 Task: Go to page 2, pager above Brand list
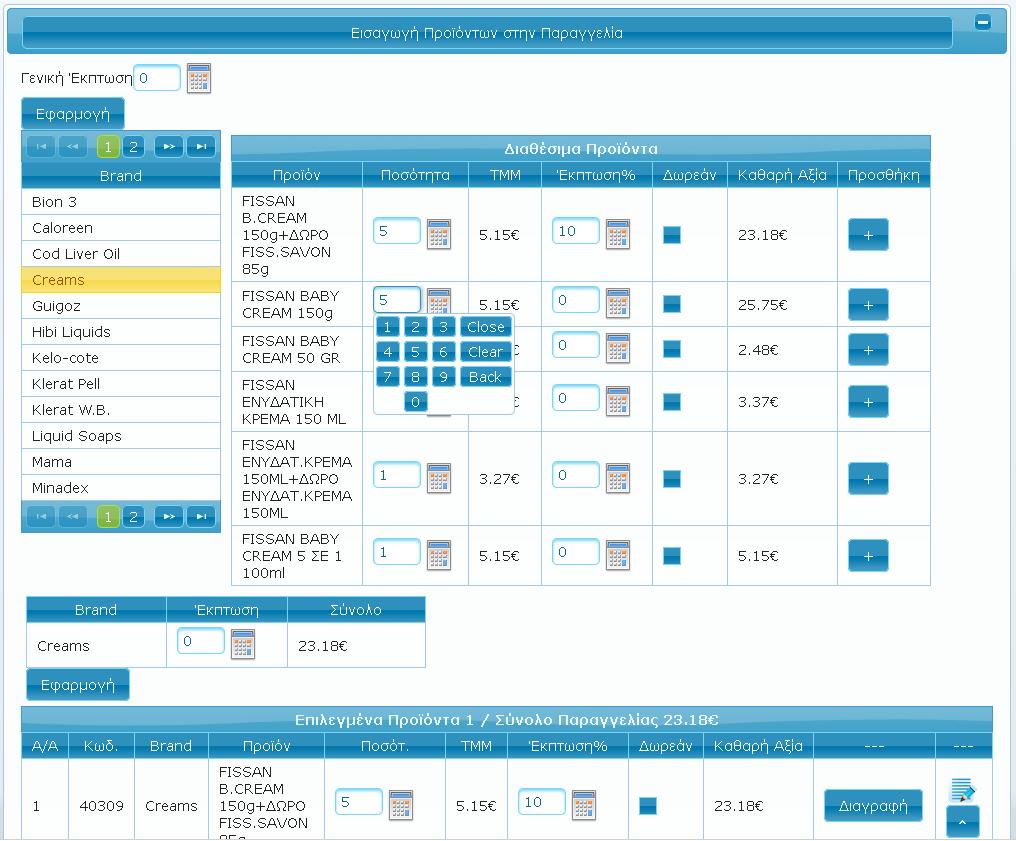[x=133, y=147]
